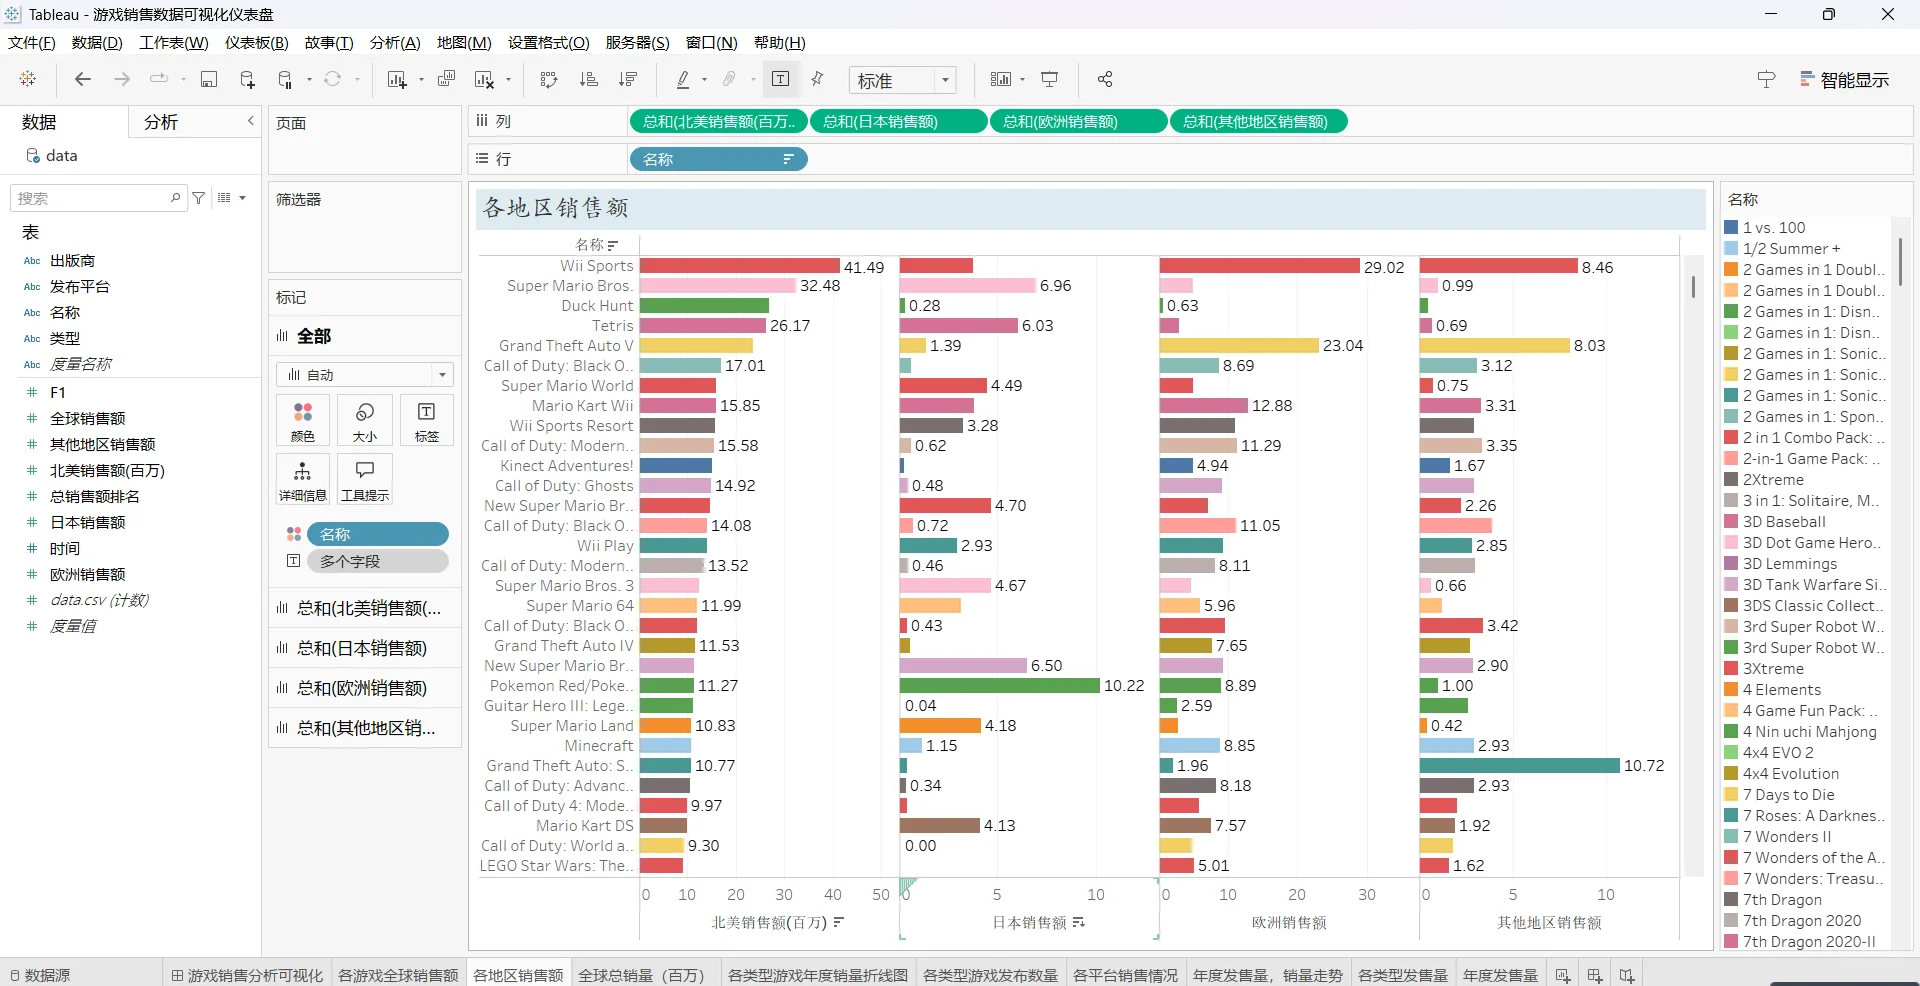Open the 工作表(W) menu

[x=174, y=42]
